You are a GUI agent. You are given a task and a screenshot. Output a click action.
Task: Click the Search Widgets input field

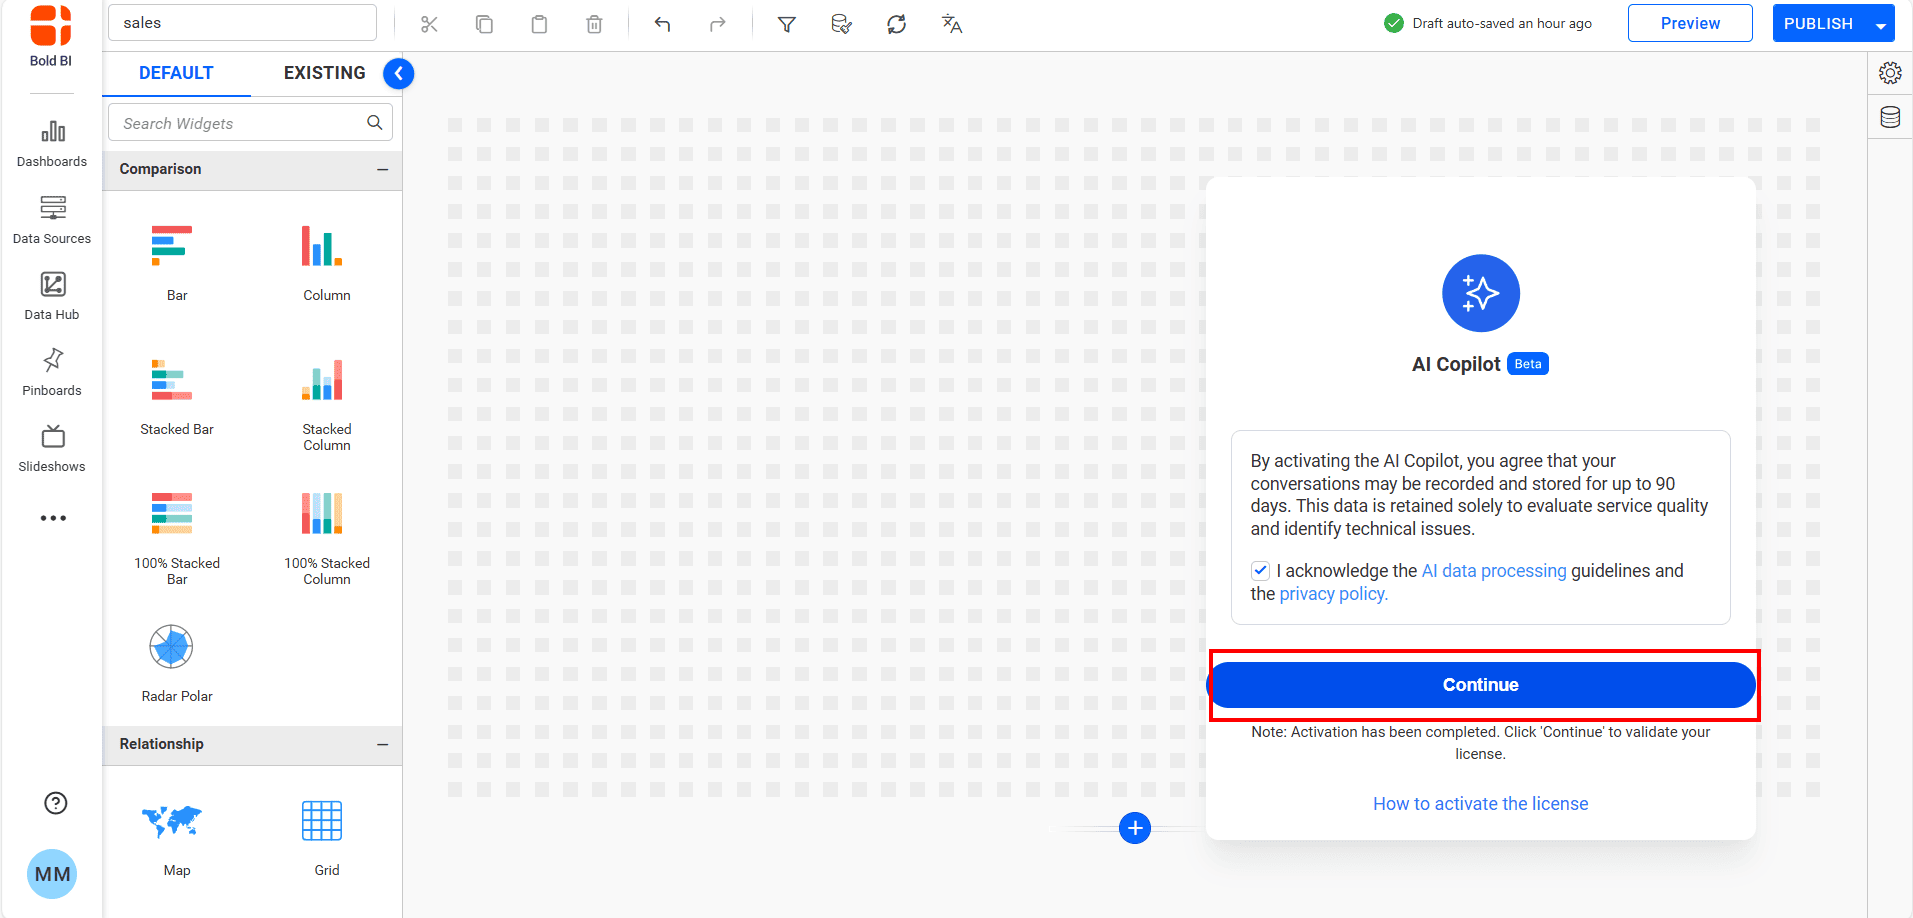point(240,123)
